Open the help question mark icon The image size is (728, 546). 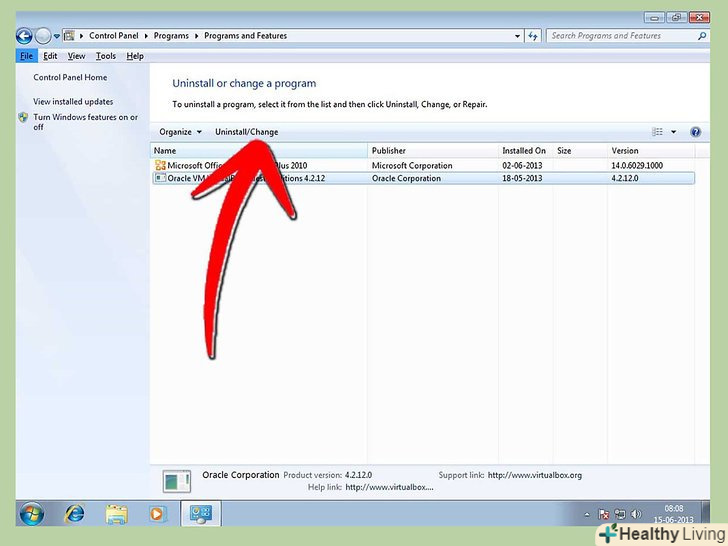[694, 132]
